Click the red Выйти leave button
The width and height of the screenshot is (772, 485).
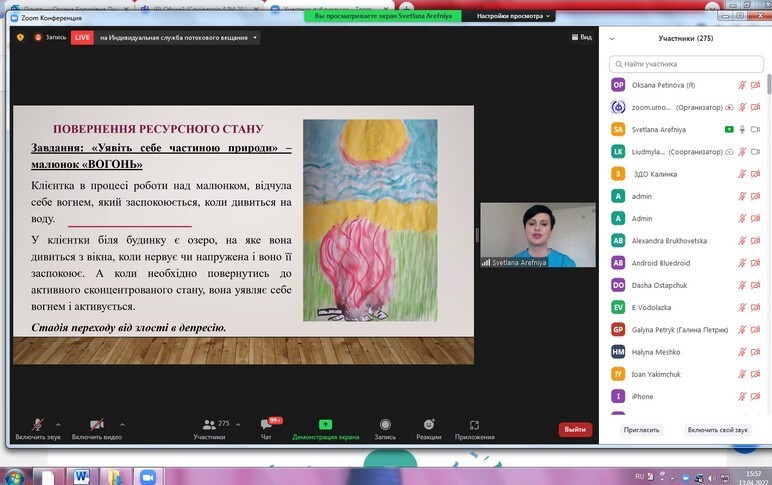[x=575, y=429]
